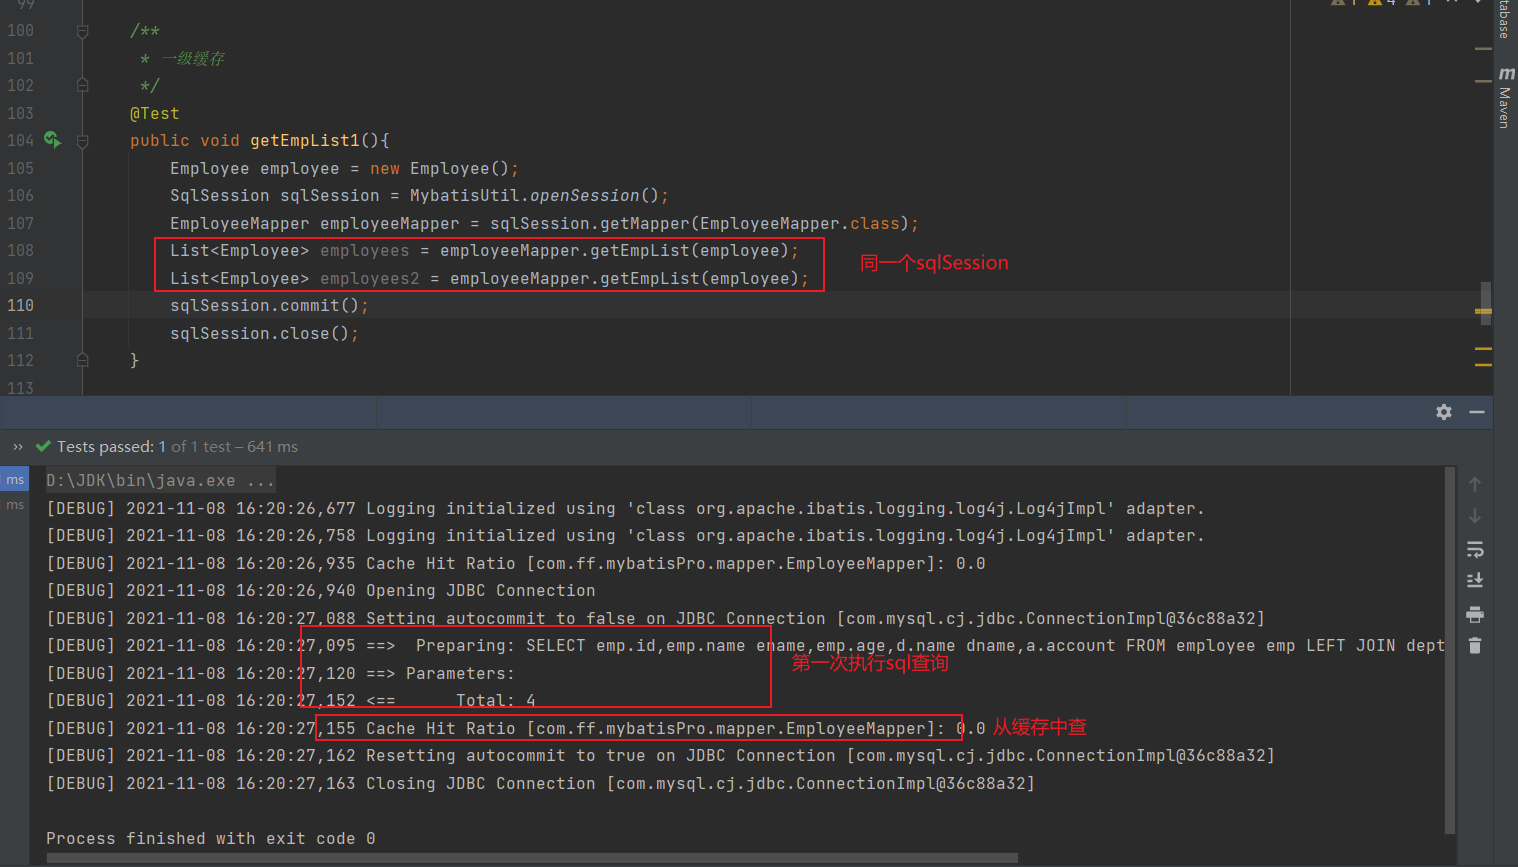
Task: Hide the Run tool window
Action: [x=1477, y=412]
